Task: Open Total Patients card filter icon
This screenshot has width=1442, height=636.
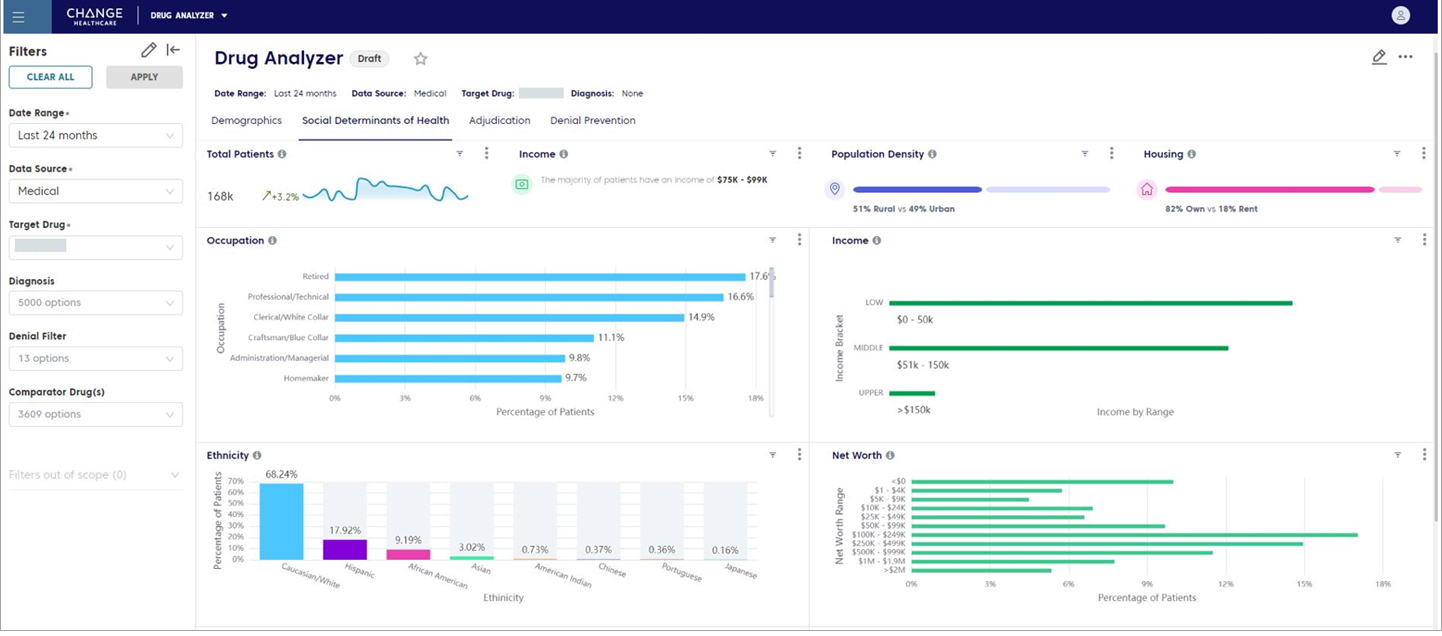Action: tap(460, 154)
